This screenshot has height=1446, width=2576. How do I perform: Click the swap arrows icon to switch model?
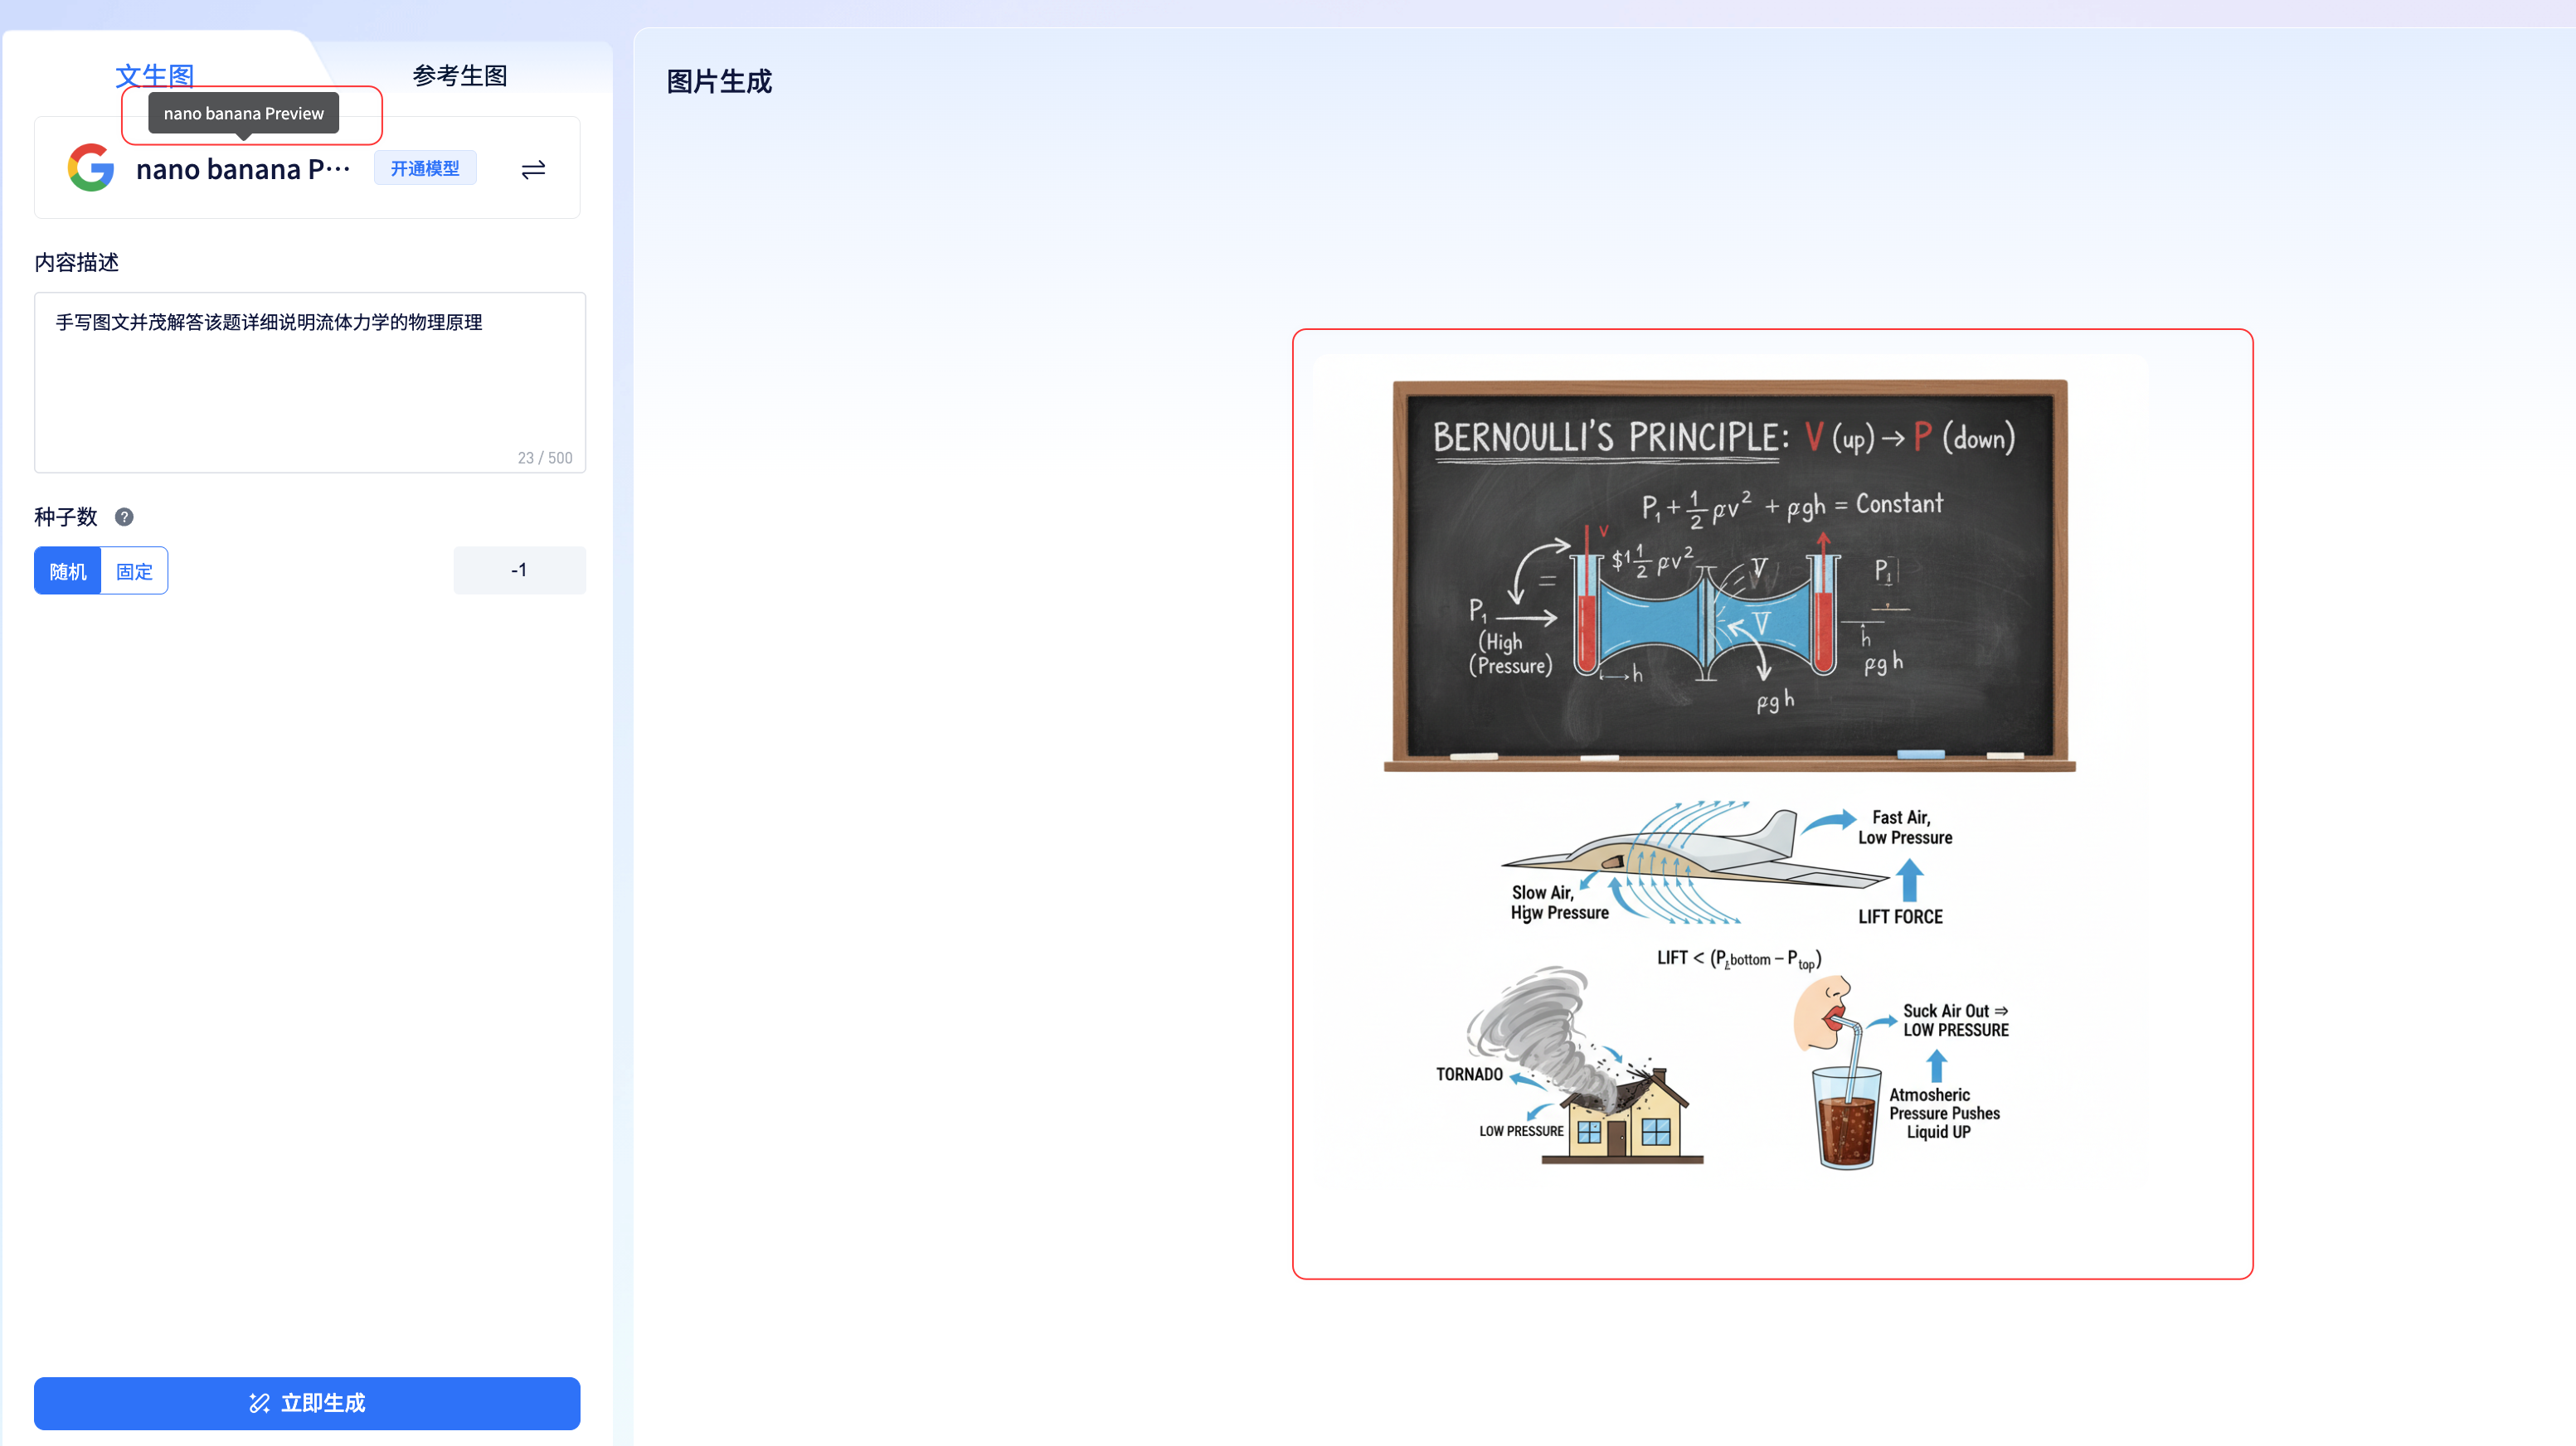(x=533, y=169)
